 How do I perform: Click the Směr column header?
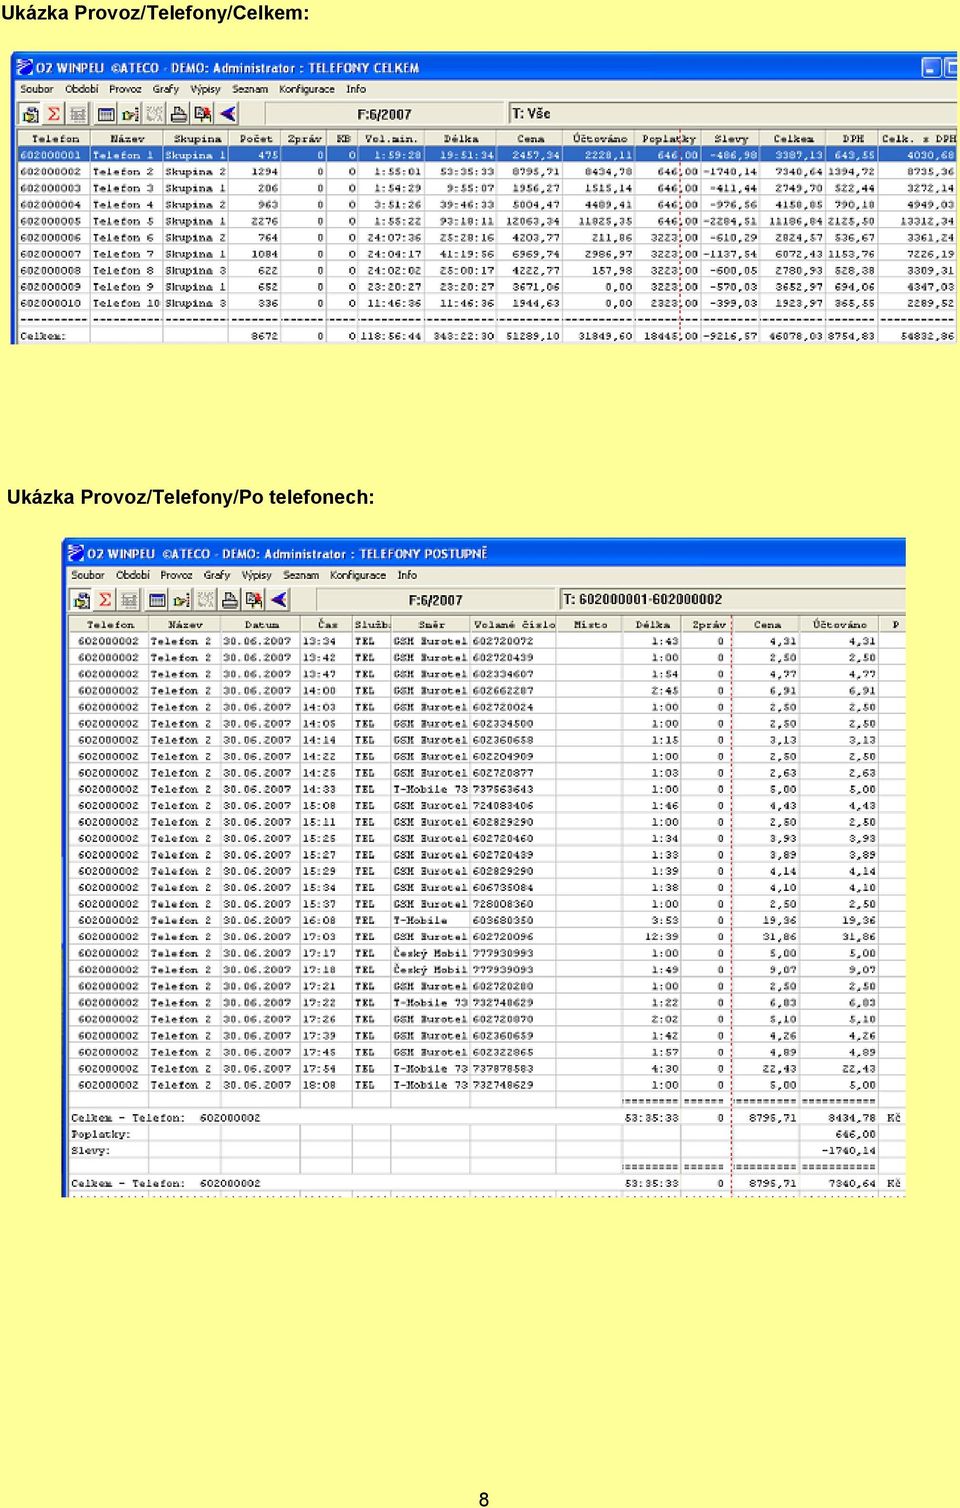(431, 625)
